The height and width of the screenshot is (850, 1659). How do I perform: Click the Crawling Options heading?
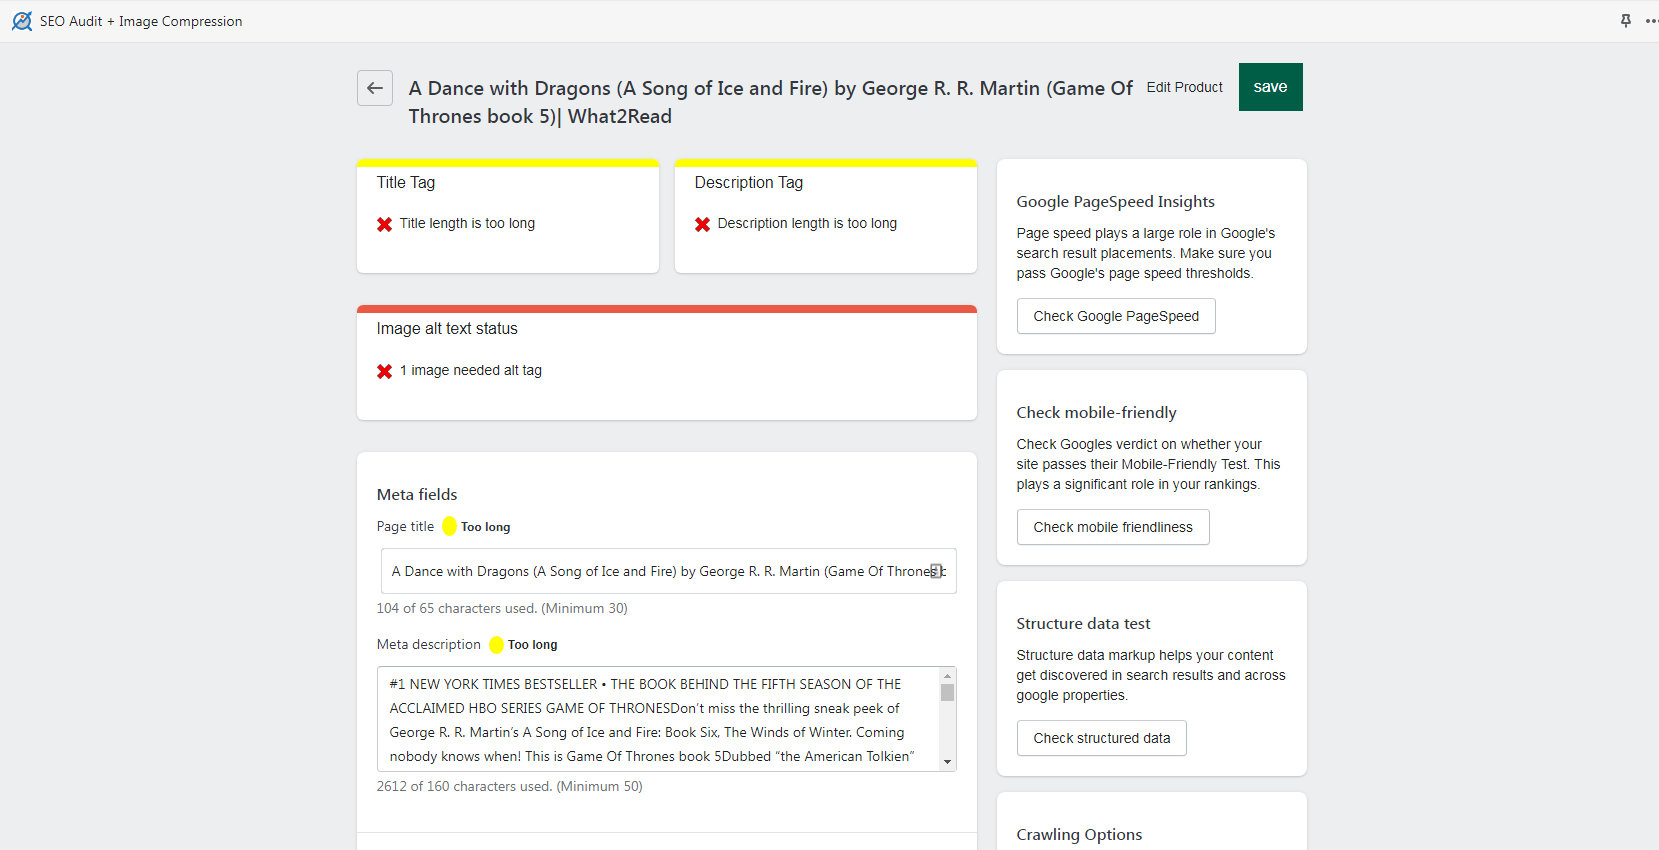point(1079,834)
